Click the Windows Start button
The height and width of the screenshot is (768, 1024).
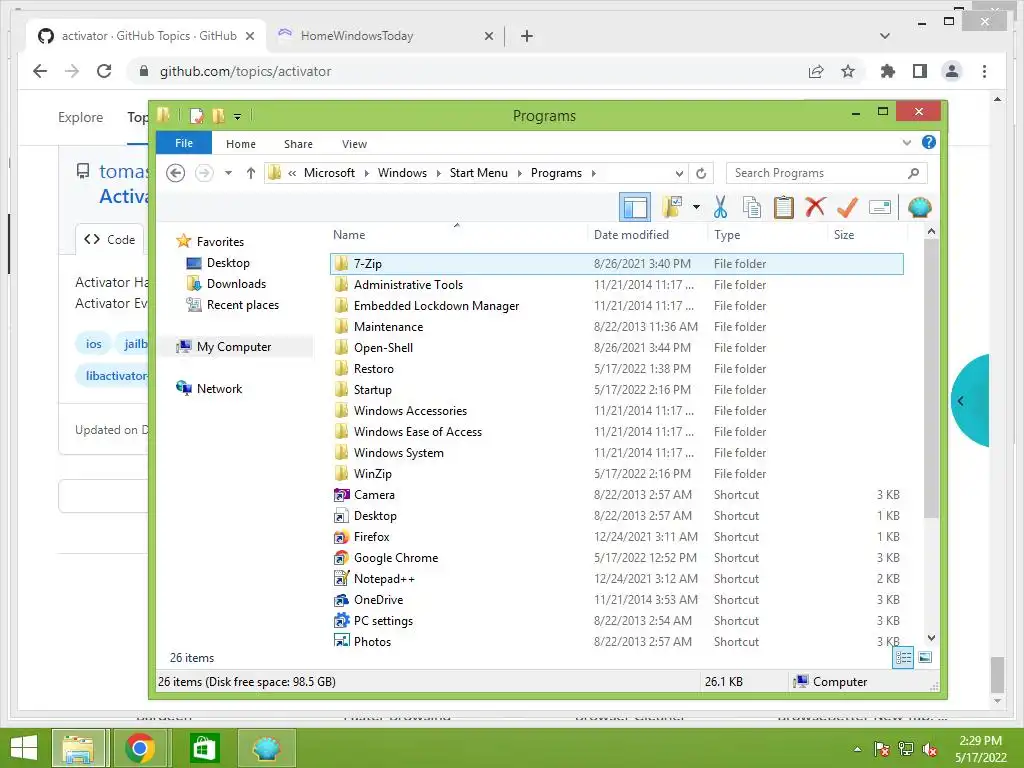pos(24,748)
